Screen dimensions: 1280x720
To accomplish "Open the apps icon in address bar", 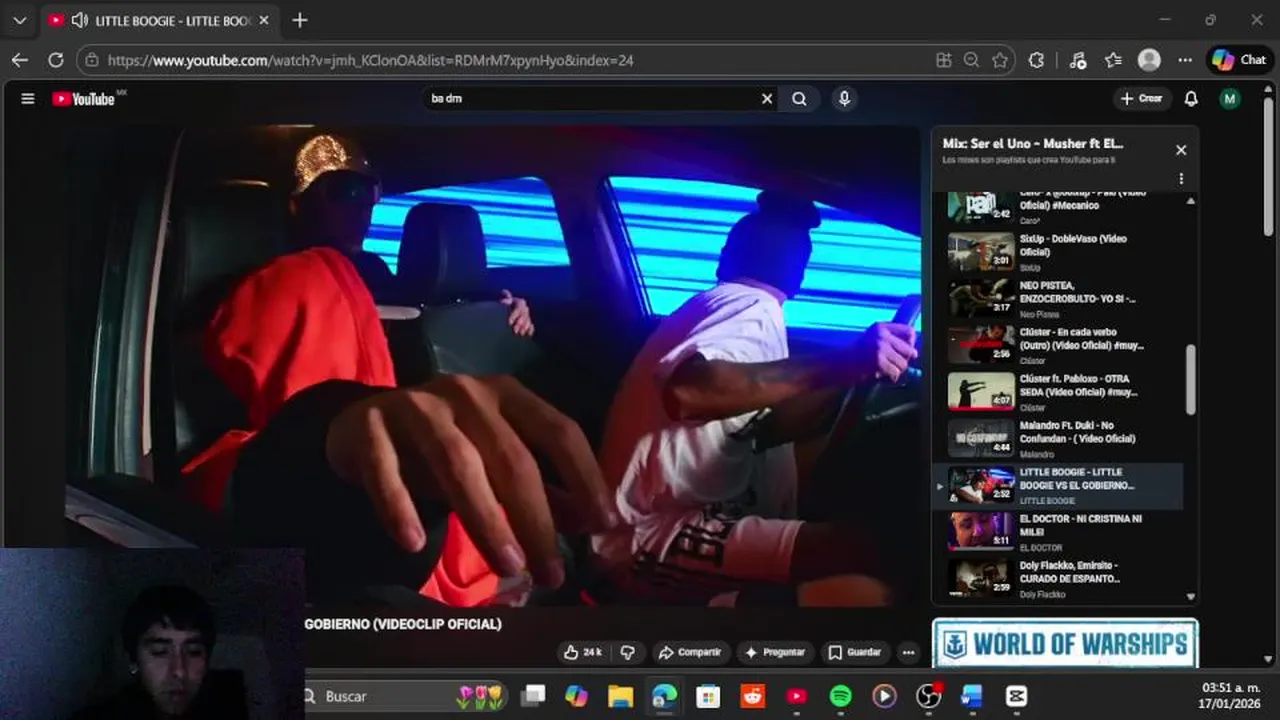I will tap(943, 60).
